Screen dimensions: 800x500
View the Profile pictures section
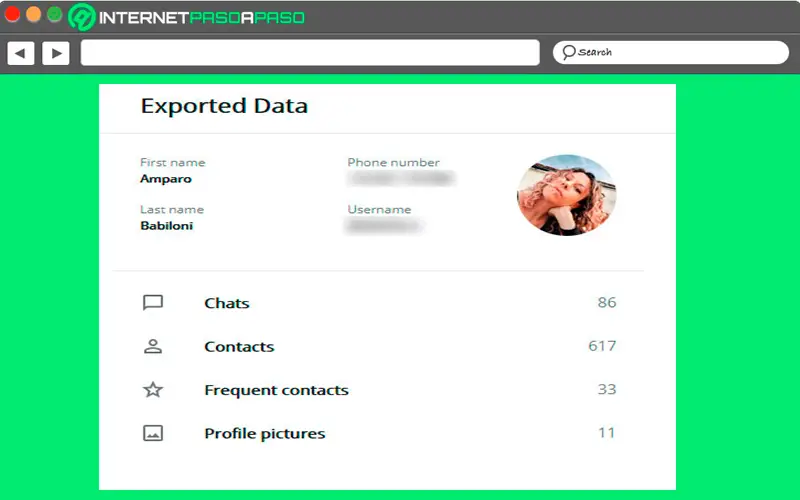coord(264,433)
